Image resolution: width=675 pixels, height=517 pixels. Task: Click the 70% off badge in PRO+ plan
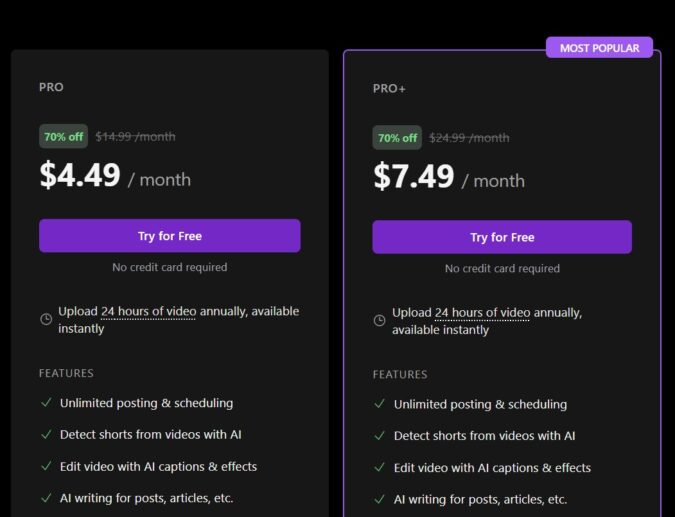397,138
